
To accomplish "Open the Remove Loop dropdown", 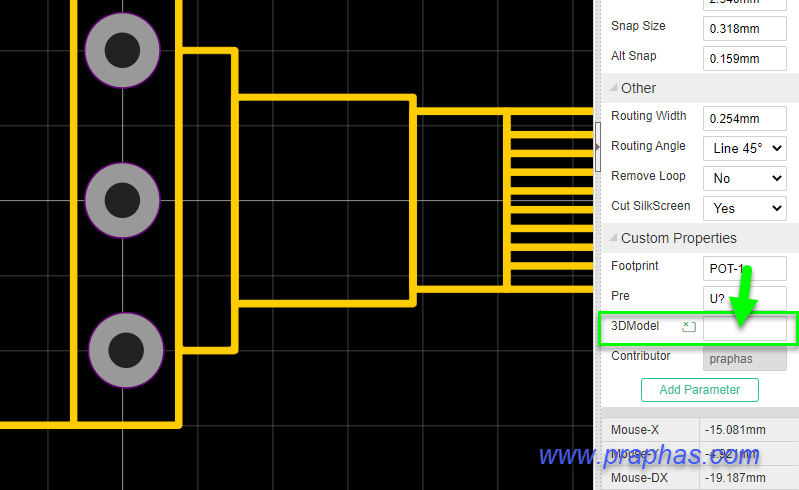I will coord(744,178).
